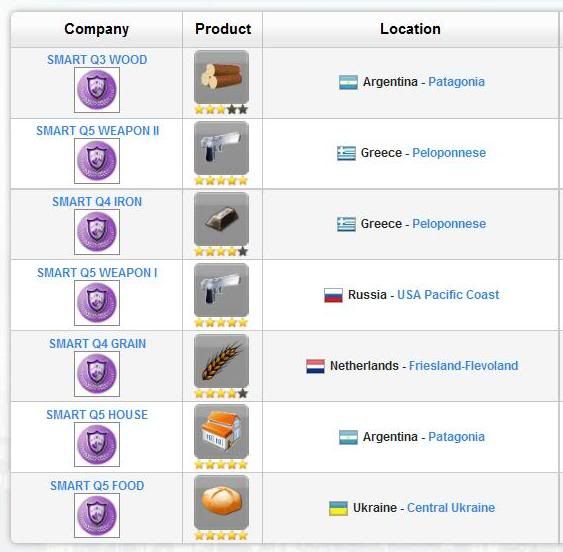The image size is (563, 552).
Task: Click the Product column header
Action: click(x=223, y=29)
